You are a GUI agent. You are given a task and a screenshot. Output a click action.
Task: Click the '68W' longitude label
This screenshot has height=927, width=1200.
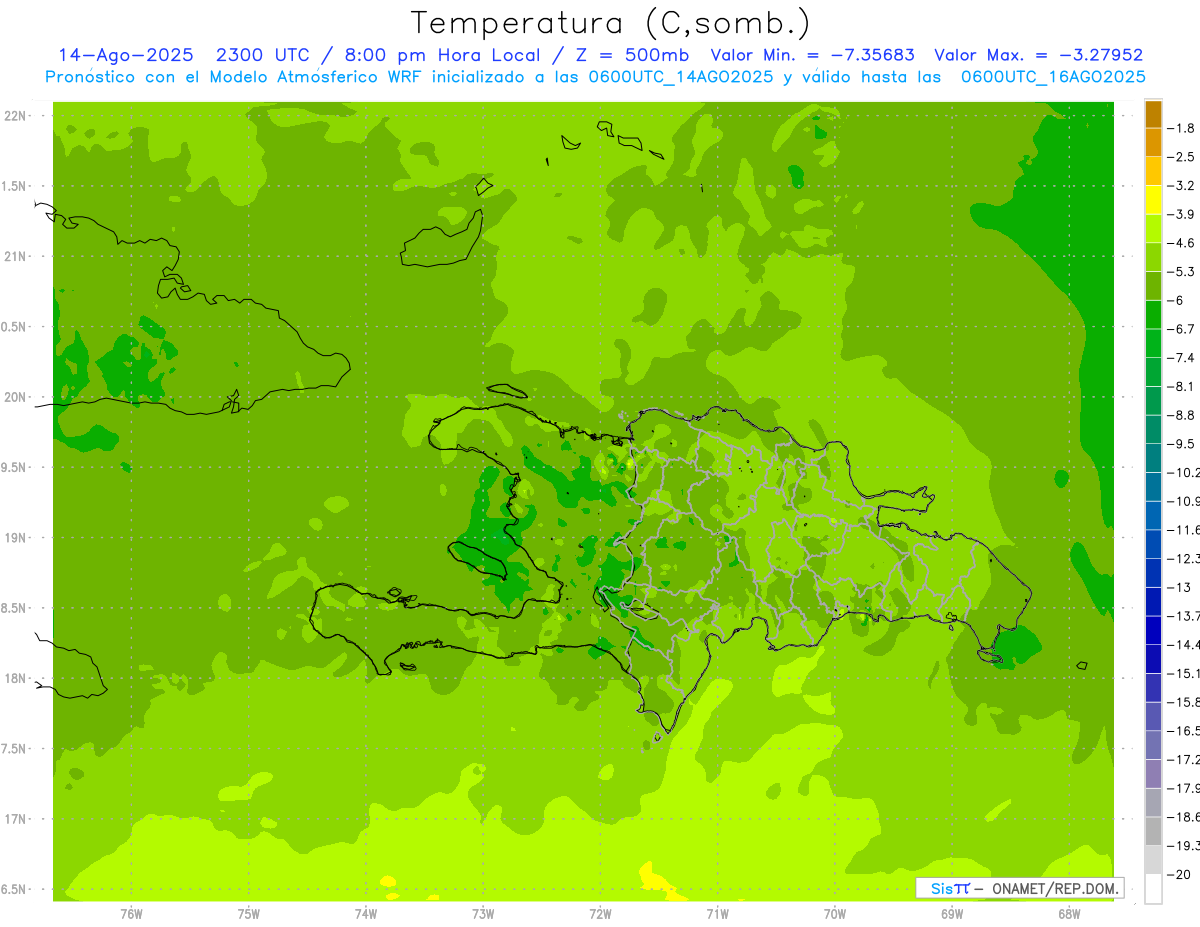pyautogui.click(x=1069, y=914)
